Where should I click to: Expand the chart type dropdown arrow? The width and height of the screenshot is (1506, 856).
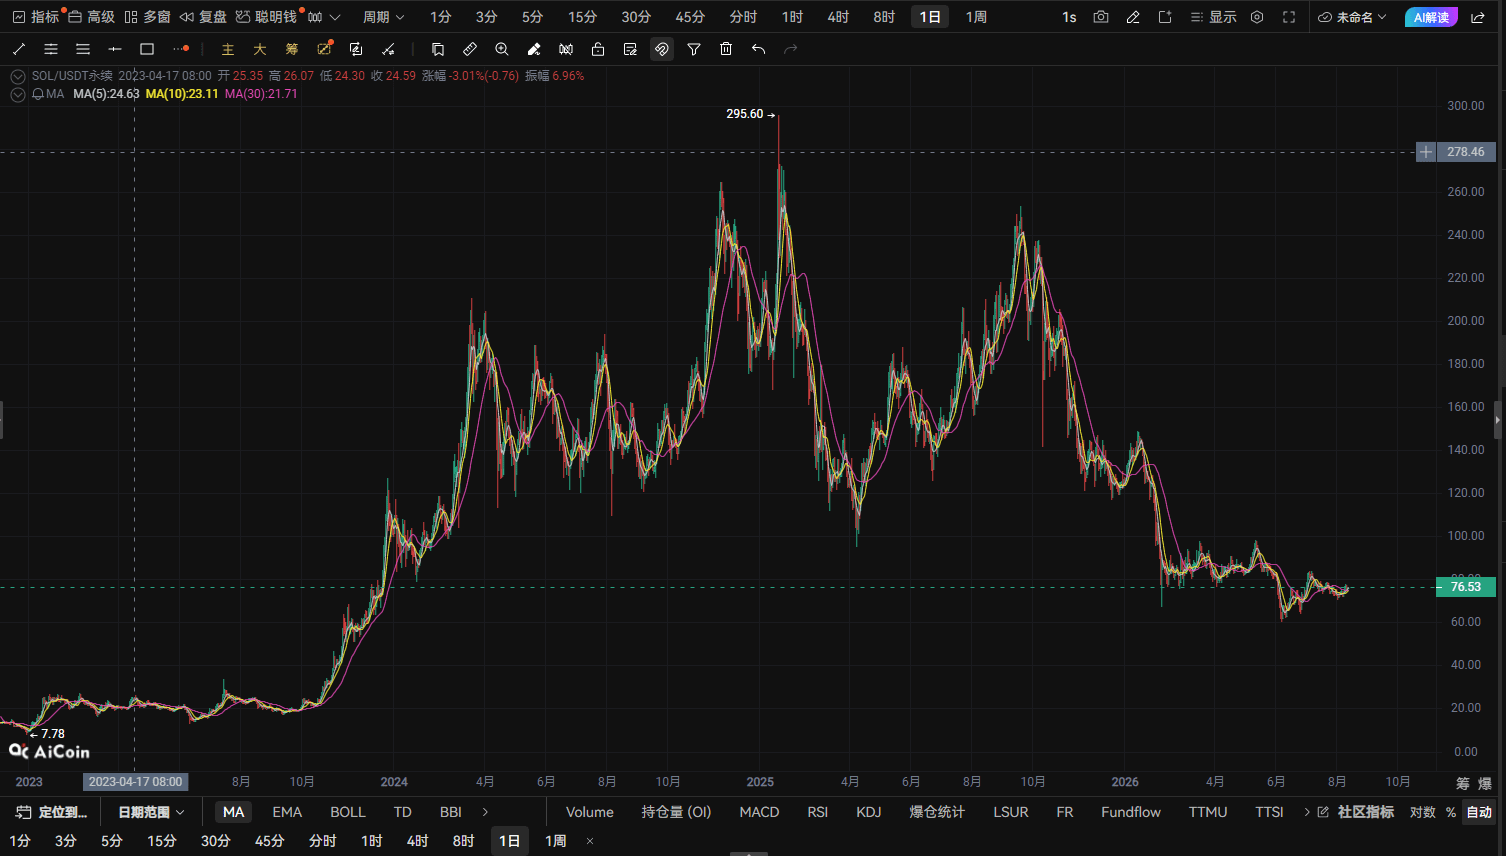335,17
